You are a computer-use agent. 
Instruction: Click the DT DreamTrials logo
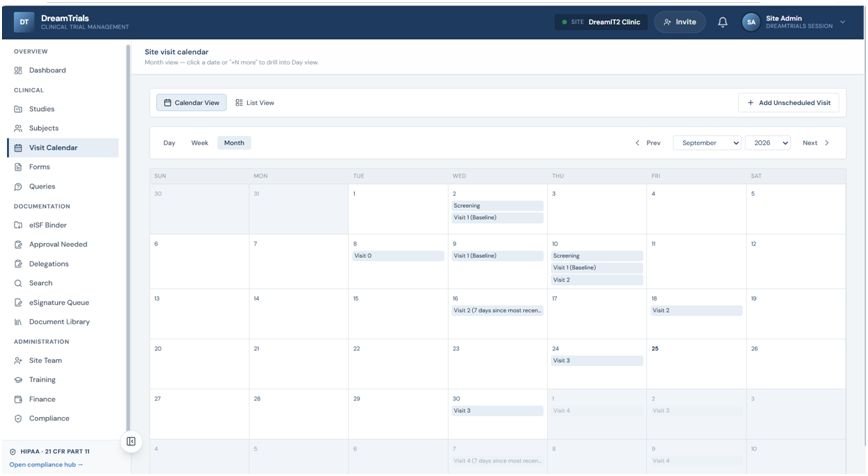(x=24, y=22)
